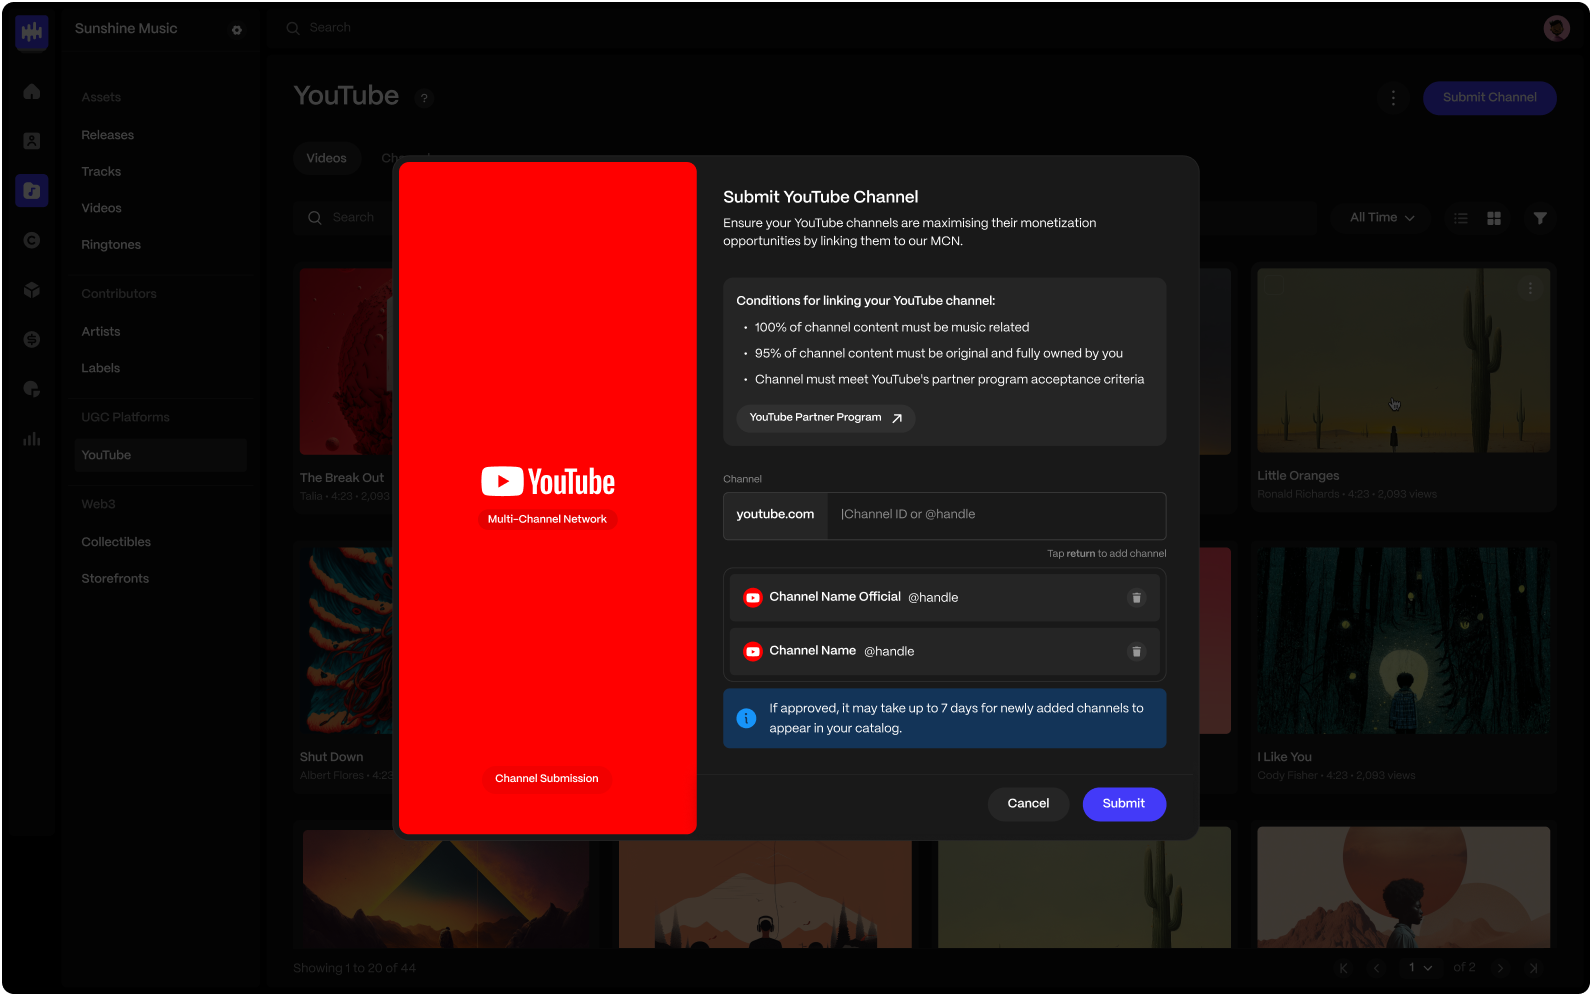
Task: Delete the Channel Name @handle entry
Action: [x=1136, y=652]
